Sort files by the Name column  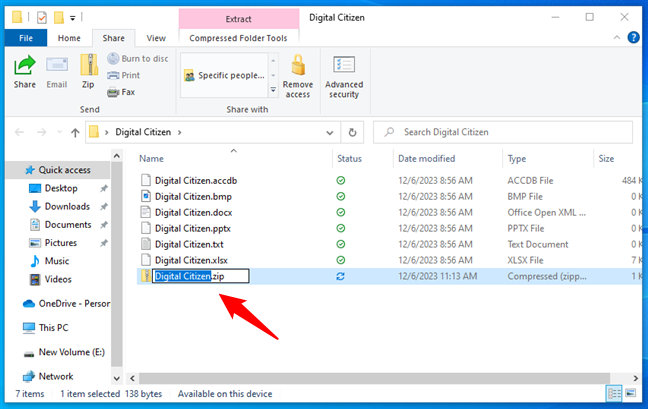[x=151, y=159]
